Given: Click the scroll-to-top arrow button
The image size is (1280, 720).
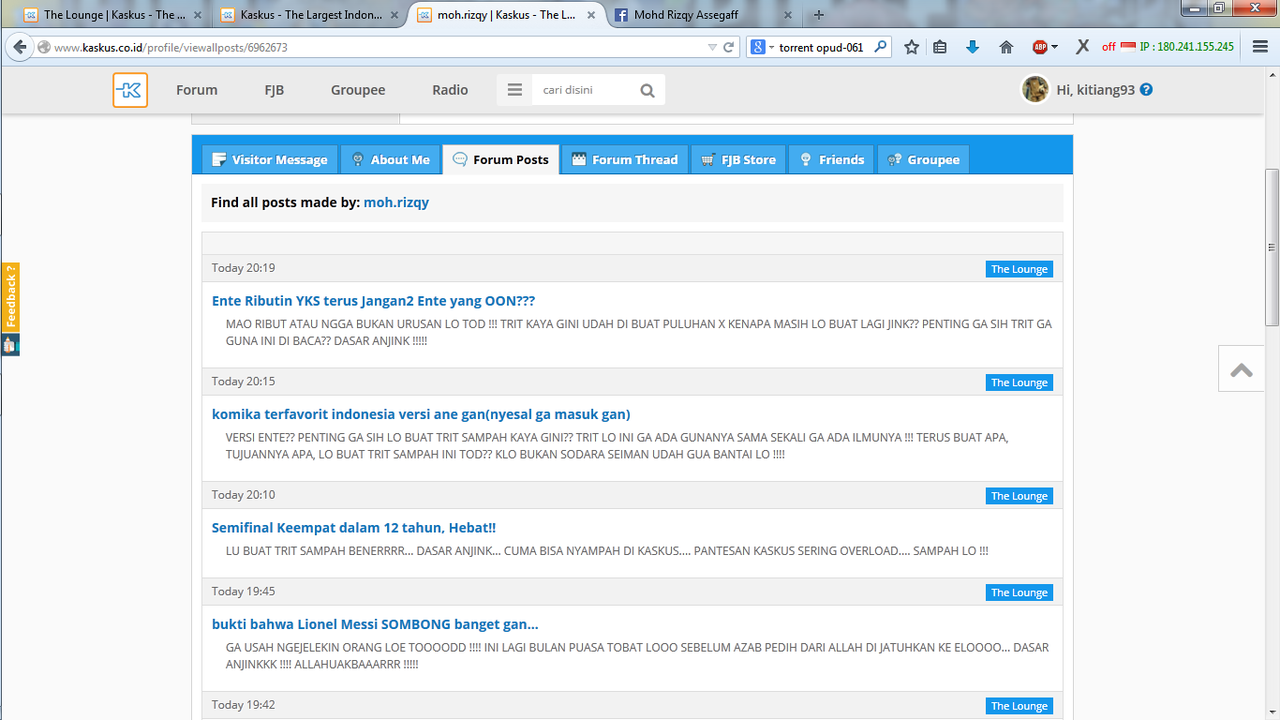Looking at the screenshot, I should 1241,369.
